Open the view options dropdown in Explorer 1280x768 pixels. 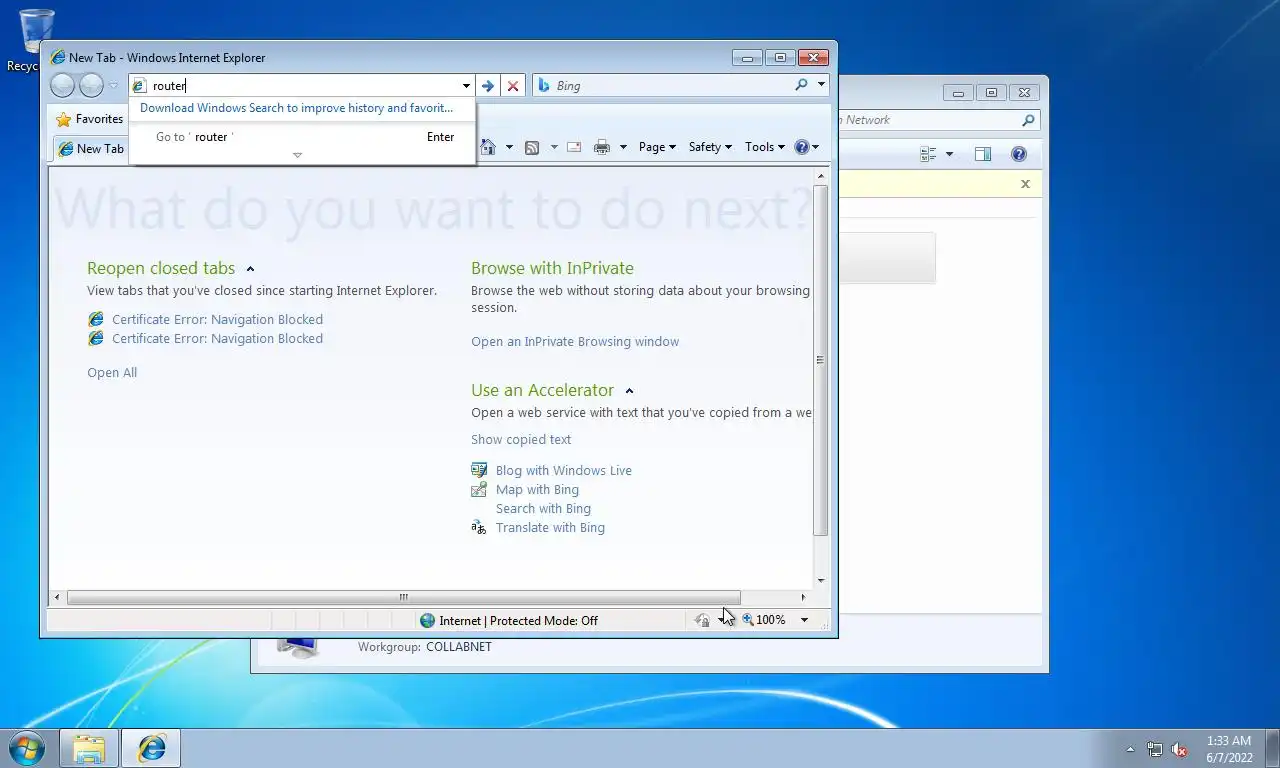[949, 154]
